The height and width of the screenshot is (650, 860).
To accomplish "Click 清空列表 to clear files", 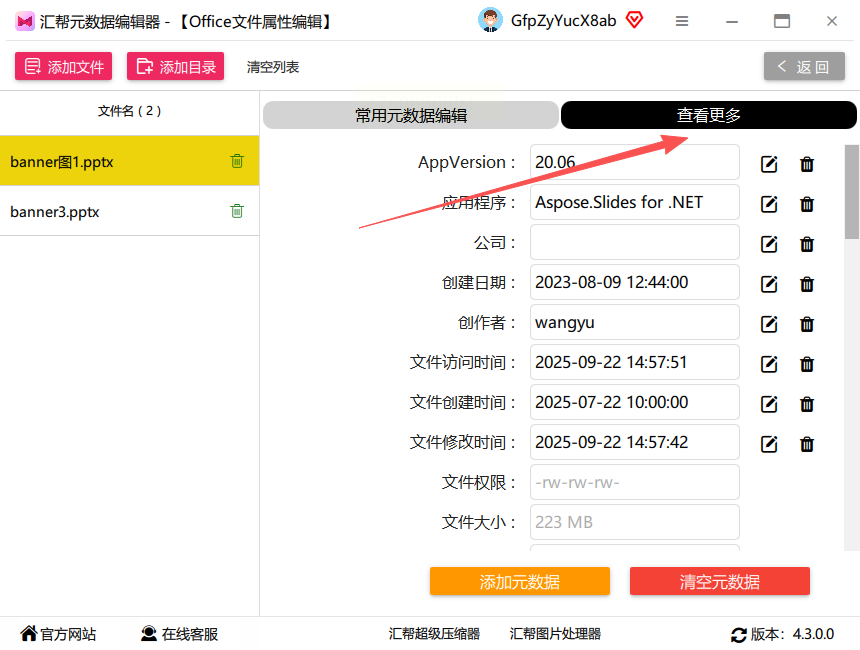I will click(x=273, y=67).
